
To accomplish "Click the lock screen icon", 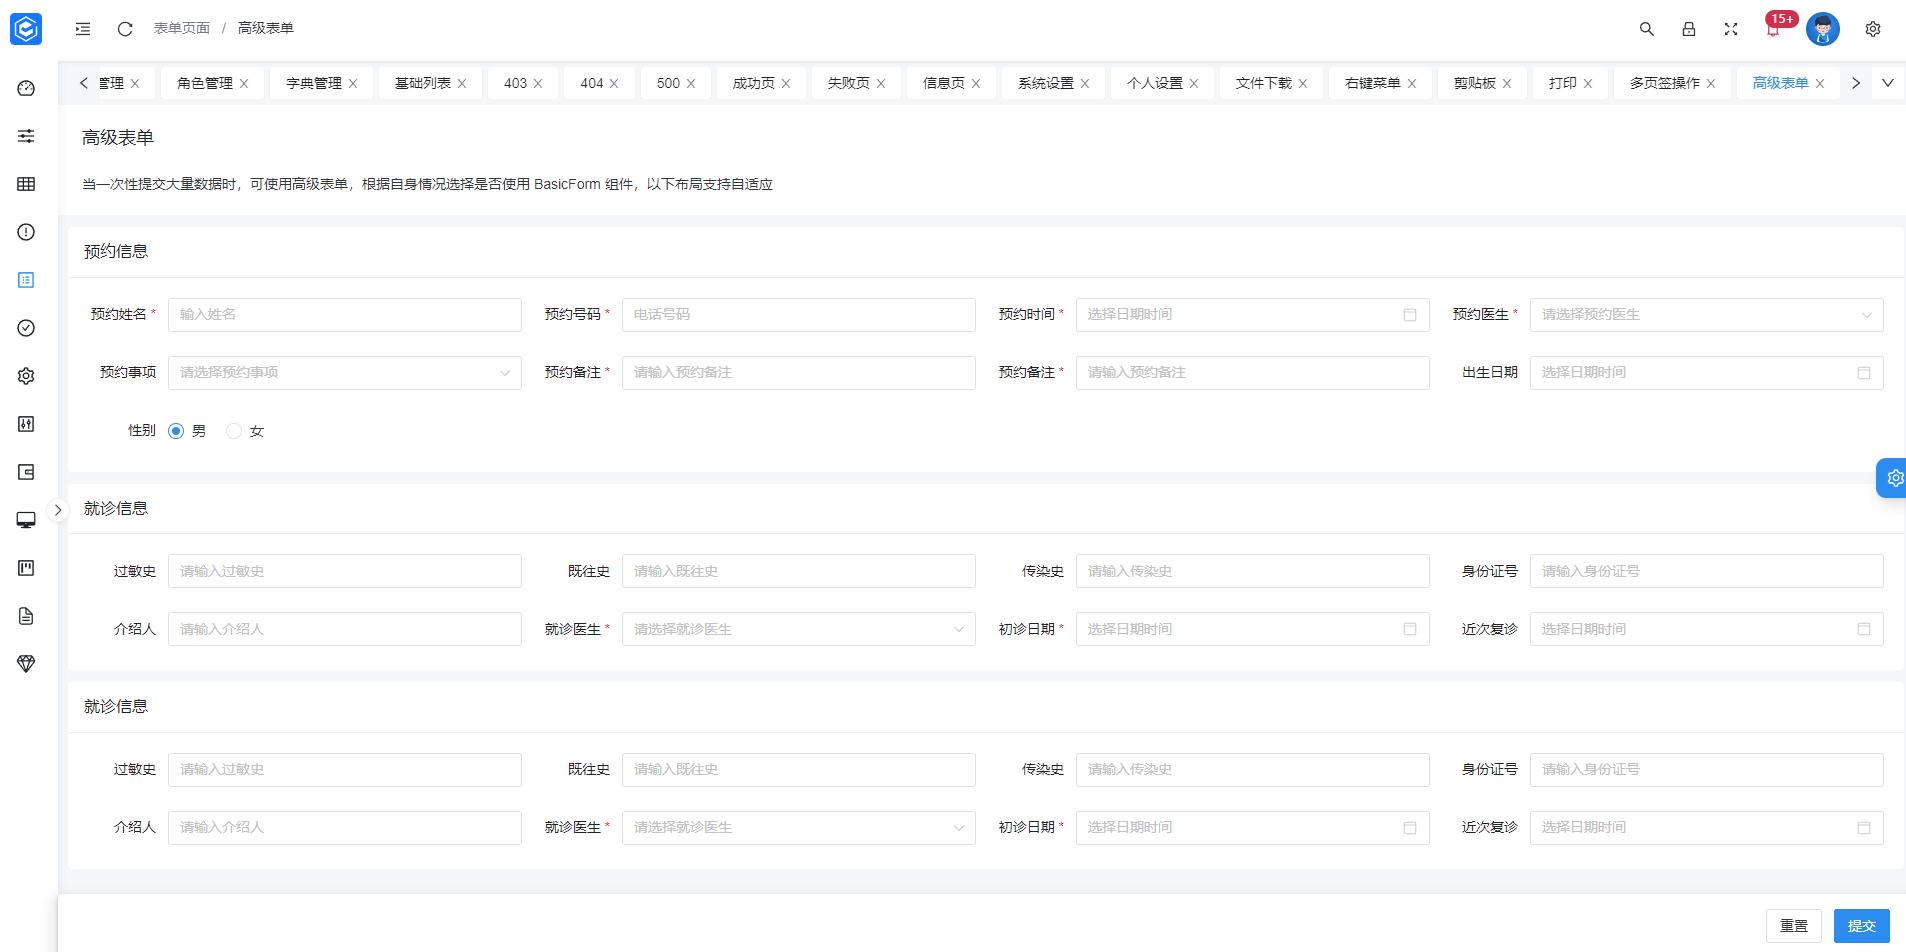I will (x=1688, y=29).
